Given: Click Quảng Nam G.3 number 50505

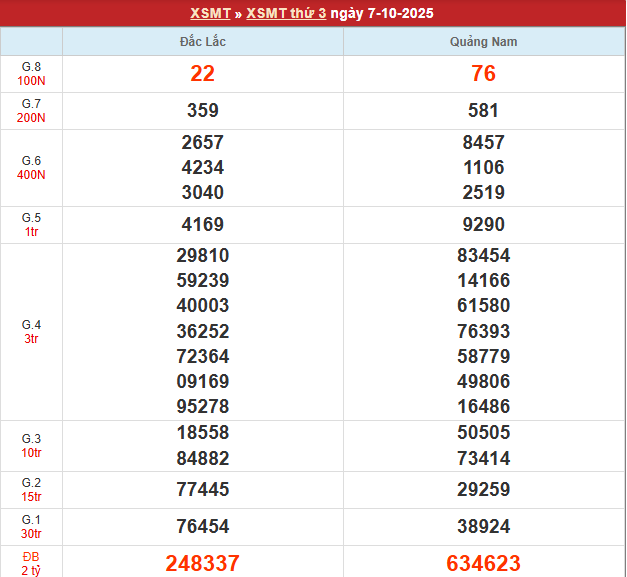Looking at the screenshot, I should 484,433.
